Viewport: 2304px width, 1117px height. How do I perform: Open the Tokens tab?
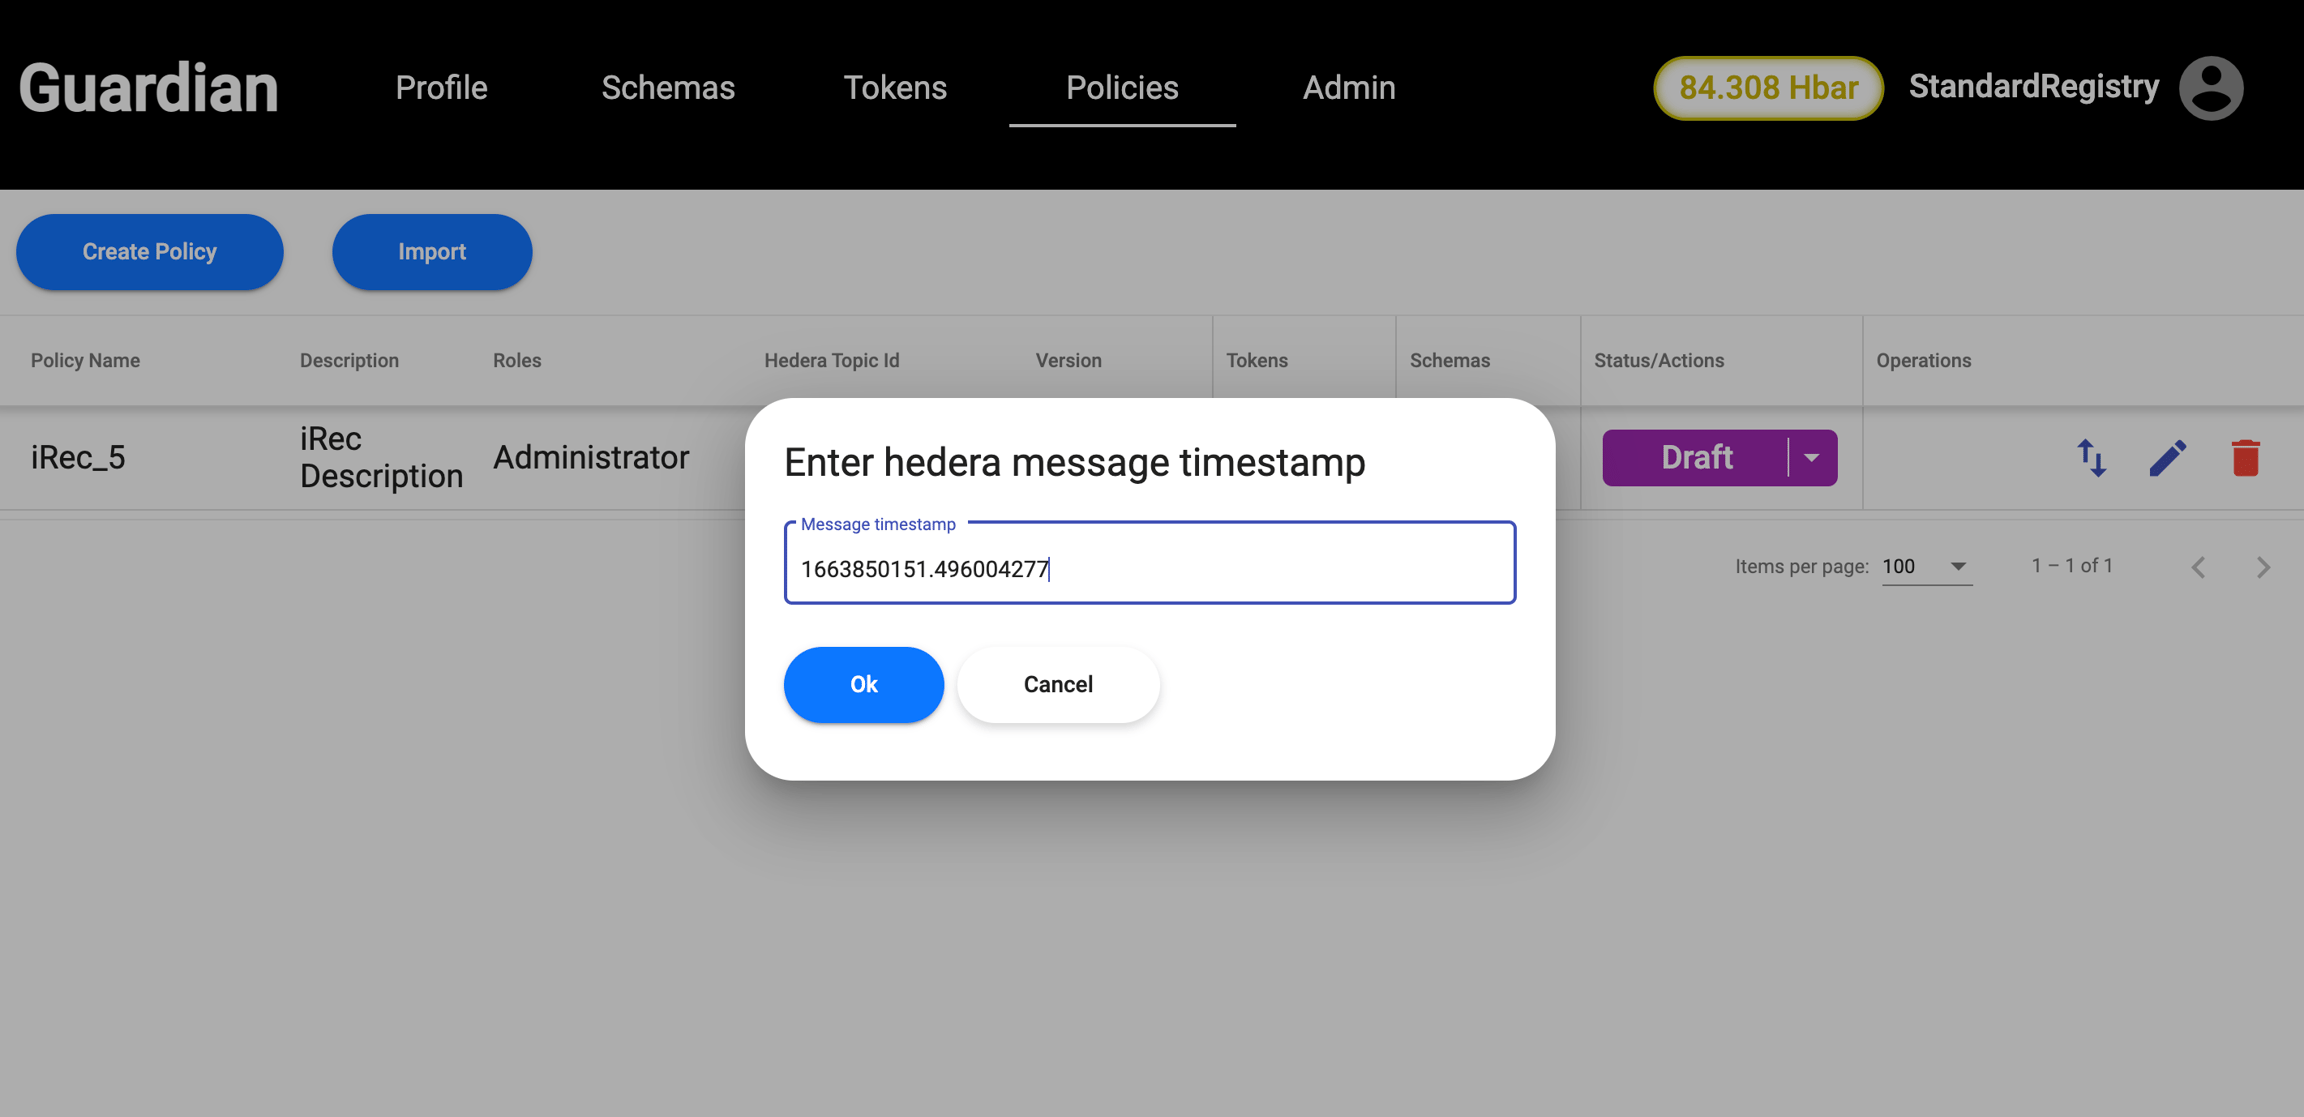(895, 88)
